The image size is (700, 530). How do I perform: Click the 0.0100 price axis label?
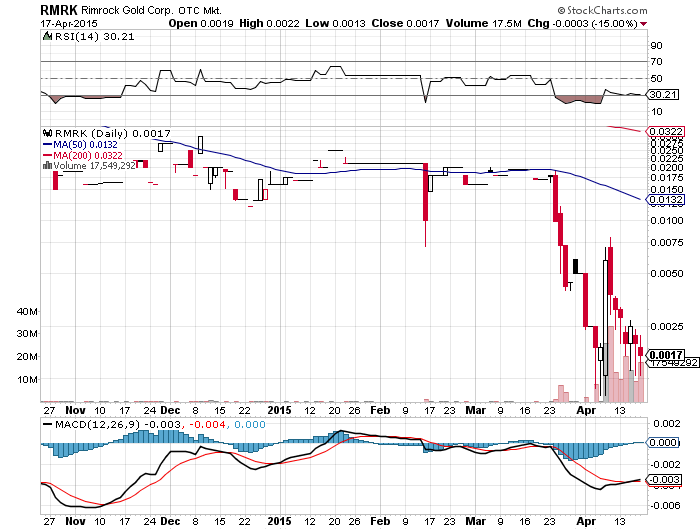coord(667,221)
